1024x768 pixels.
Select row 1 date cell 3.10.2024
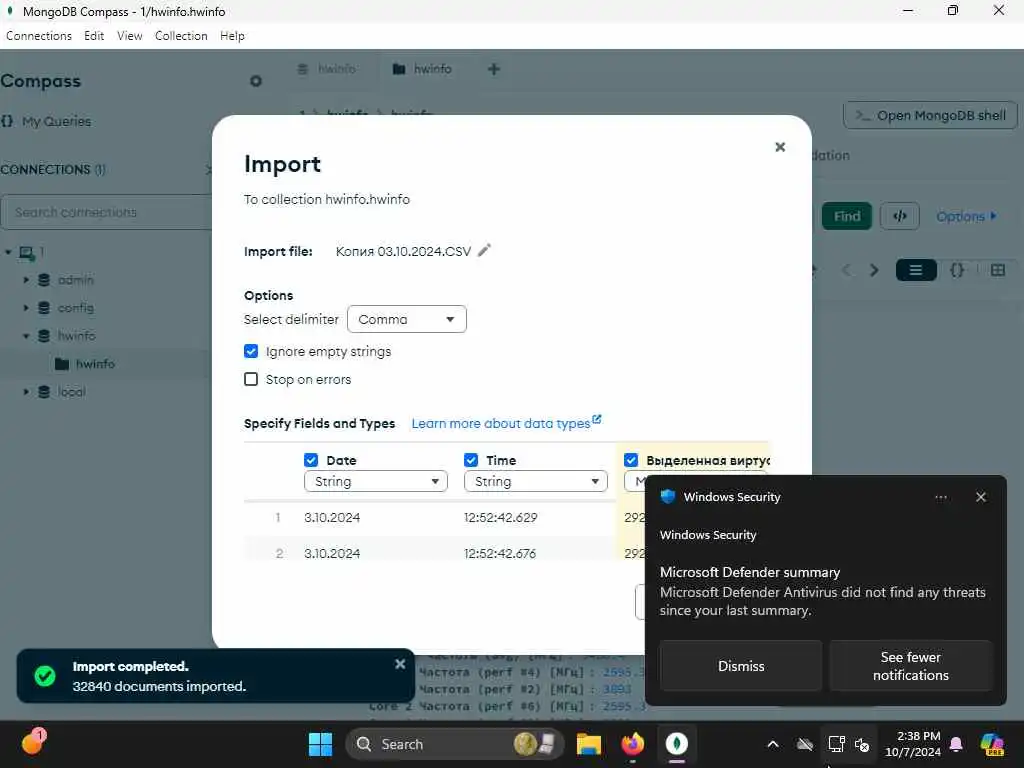[332, 518]
